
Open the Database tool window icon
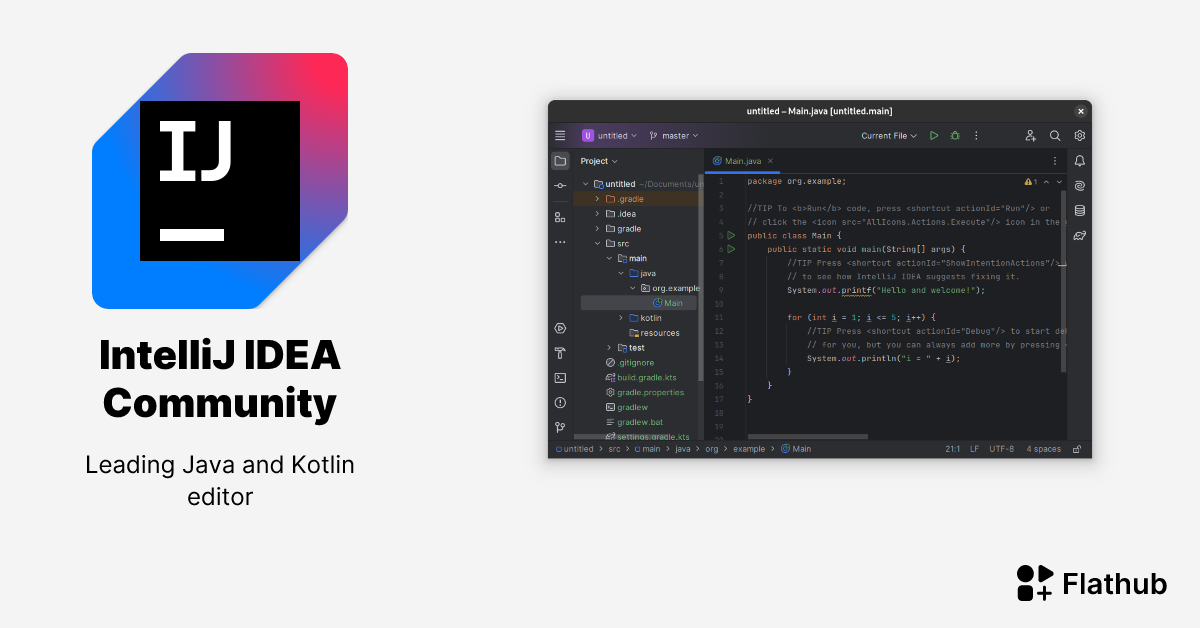tap(1080, 210)
